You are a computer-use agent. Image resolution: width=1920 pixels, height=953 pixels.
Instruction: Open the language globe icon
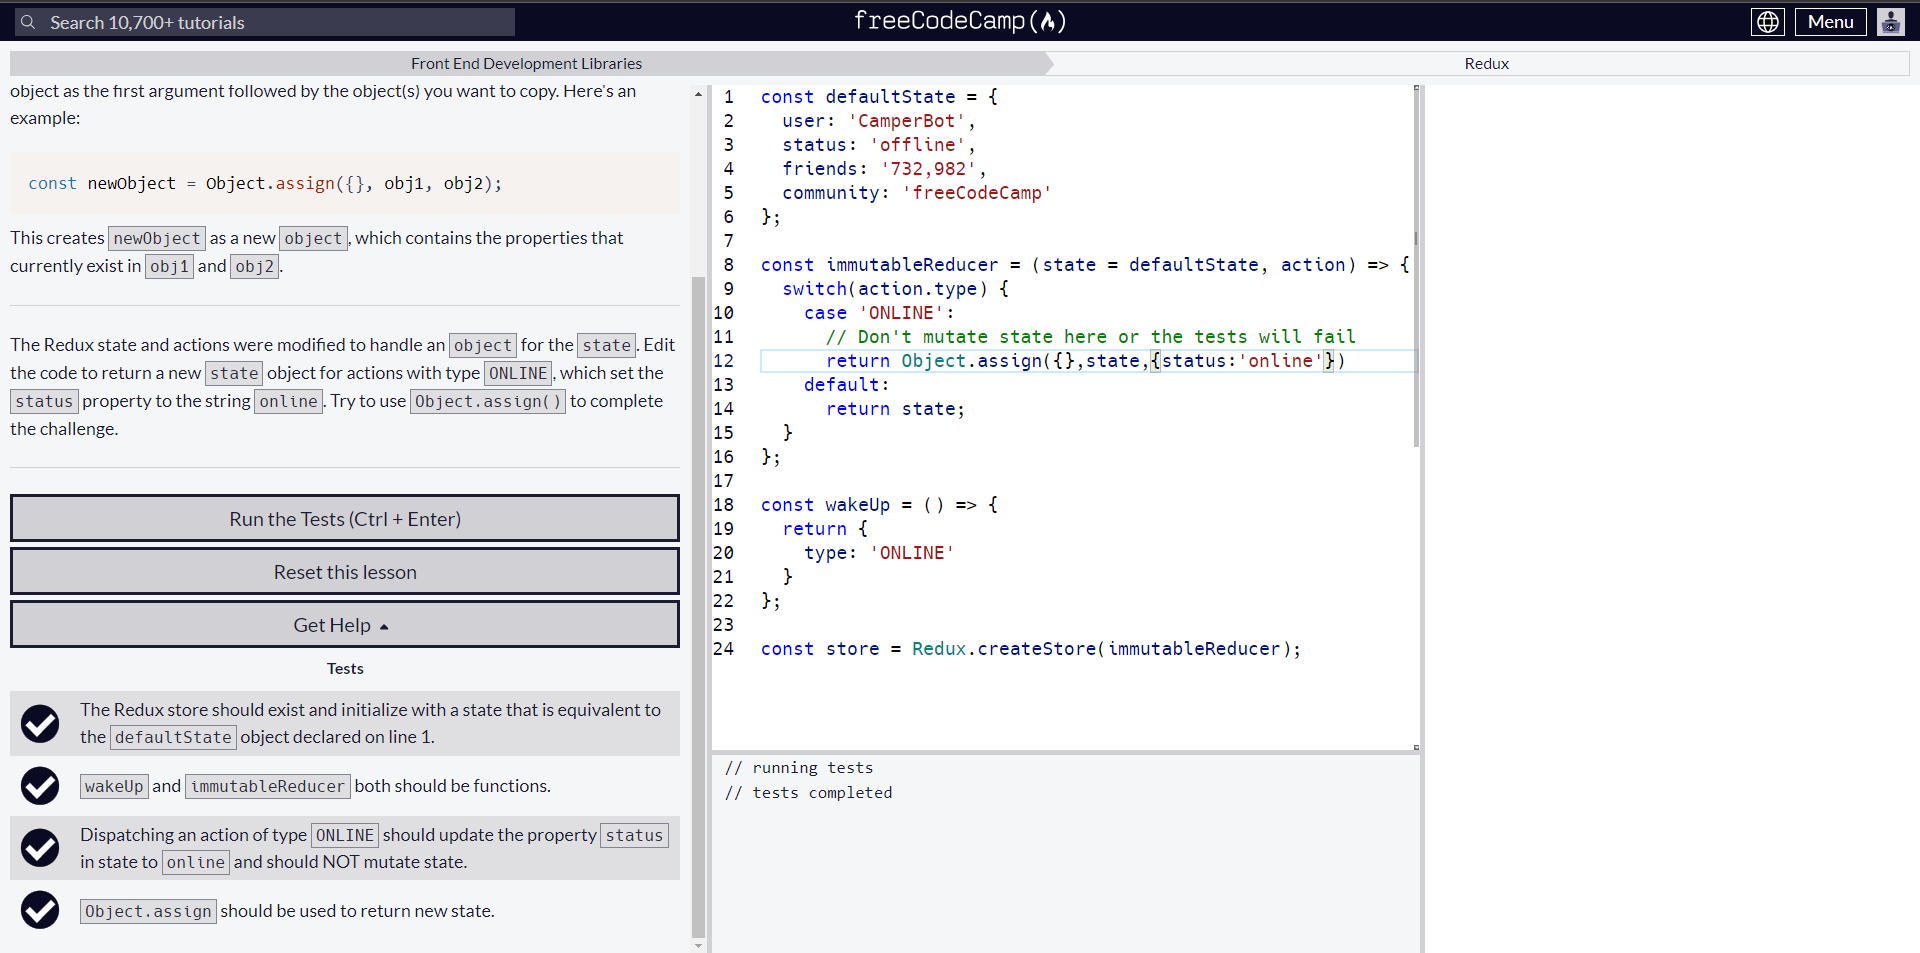tap(1767, 22)
